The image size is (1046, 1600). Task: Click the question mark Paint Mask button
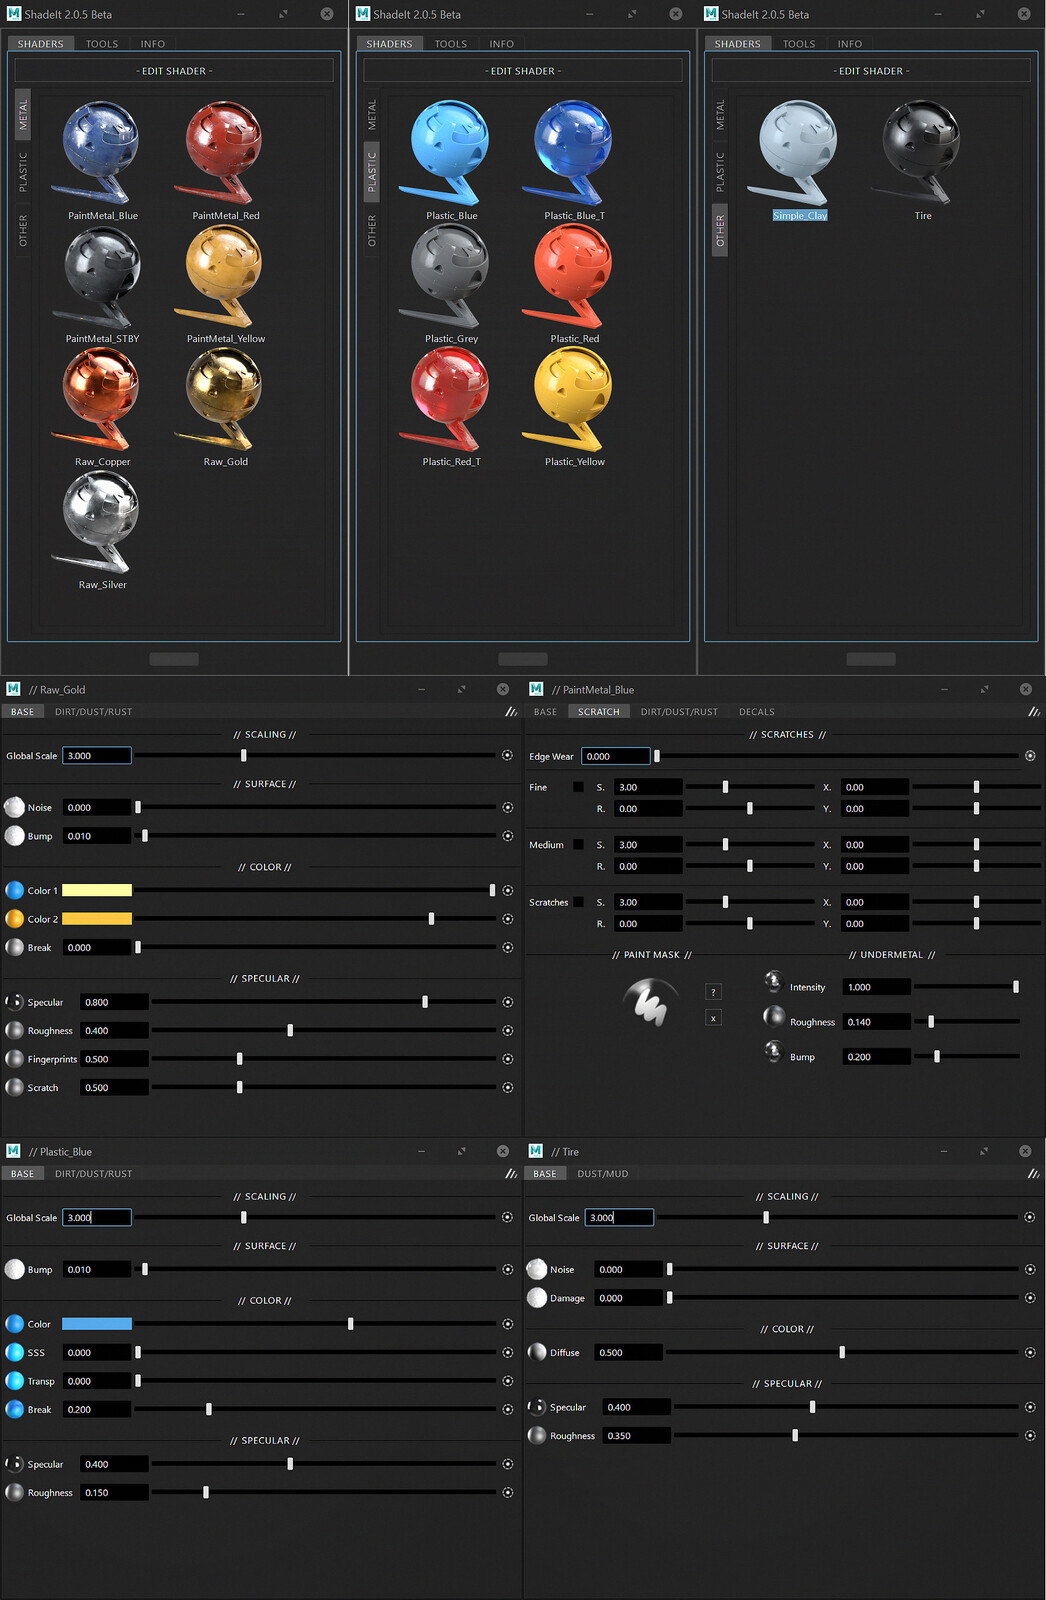713,992
